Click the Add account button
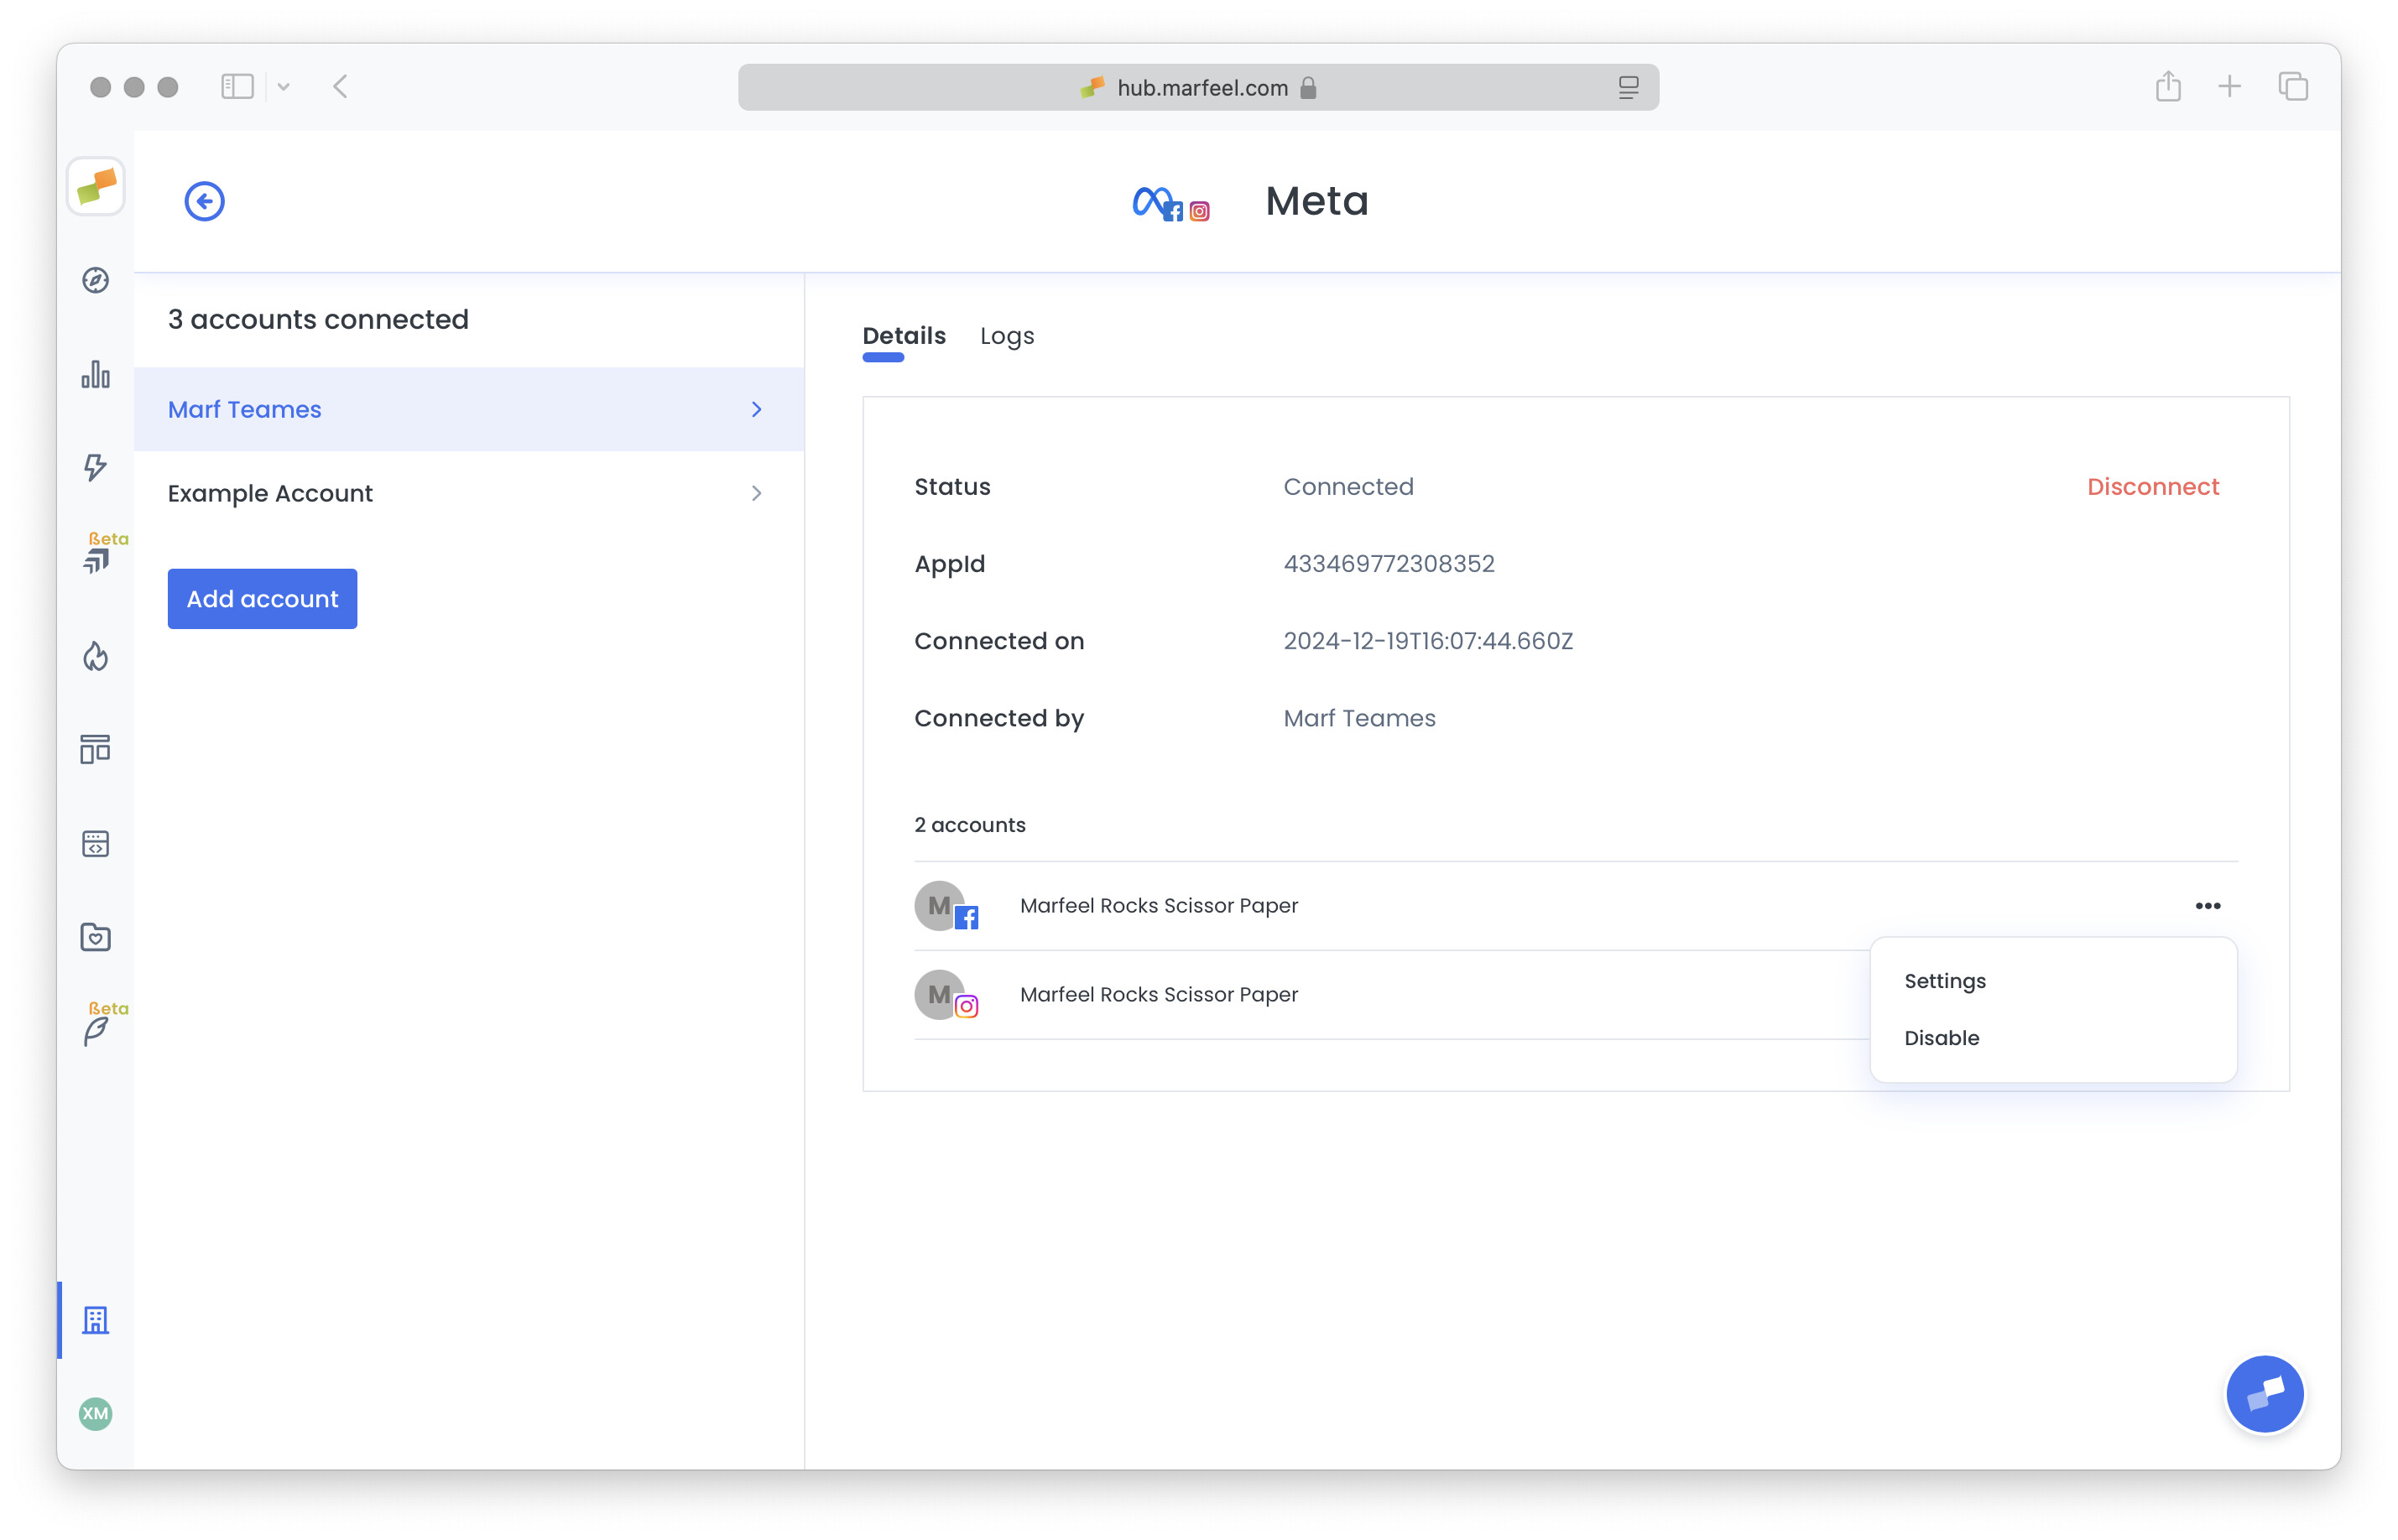 (x=261, y=598)
